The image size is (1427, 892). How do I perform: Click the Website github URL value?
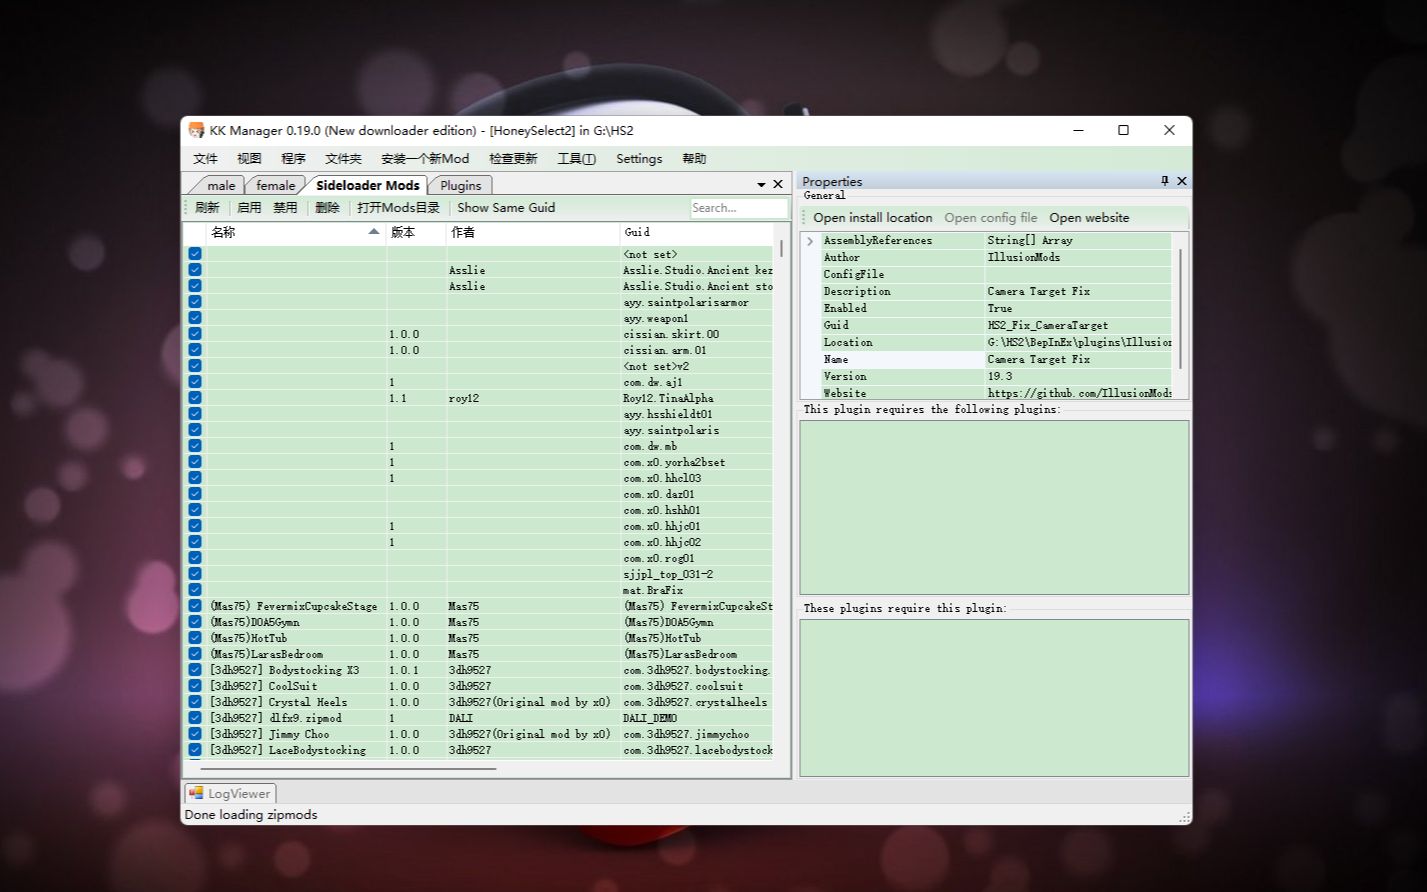point(1079,393)
